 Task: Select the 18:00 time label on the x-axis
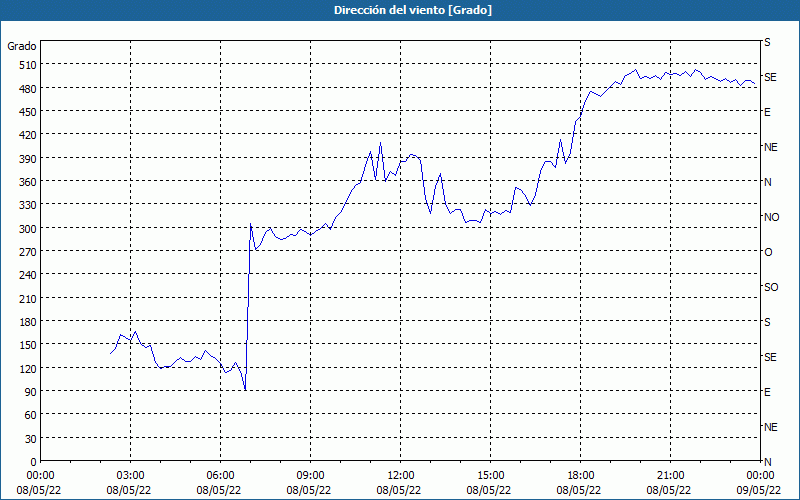[x=579, y=476]
